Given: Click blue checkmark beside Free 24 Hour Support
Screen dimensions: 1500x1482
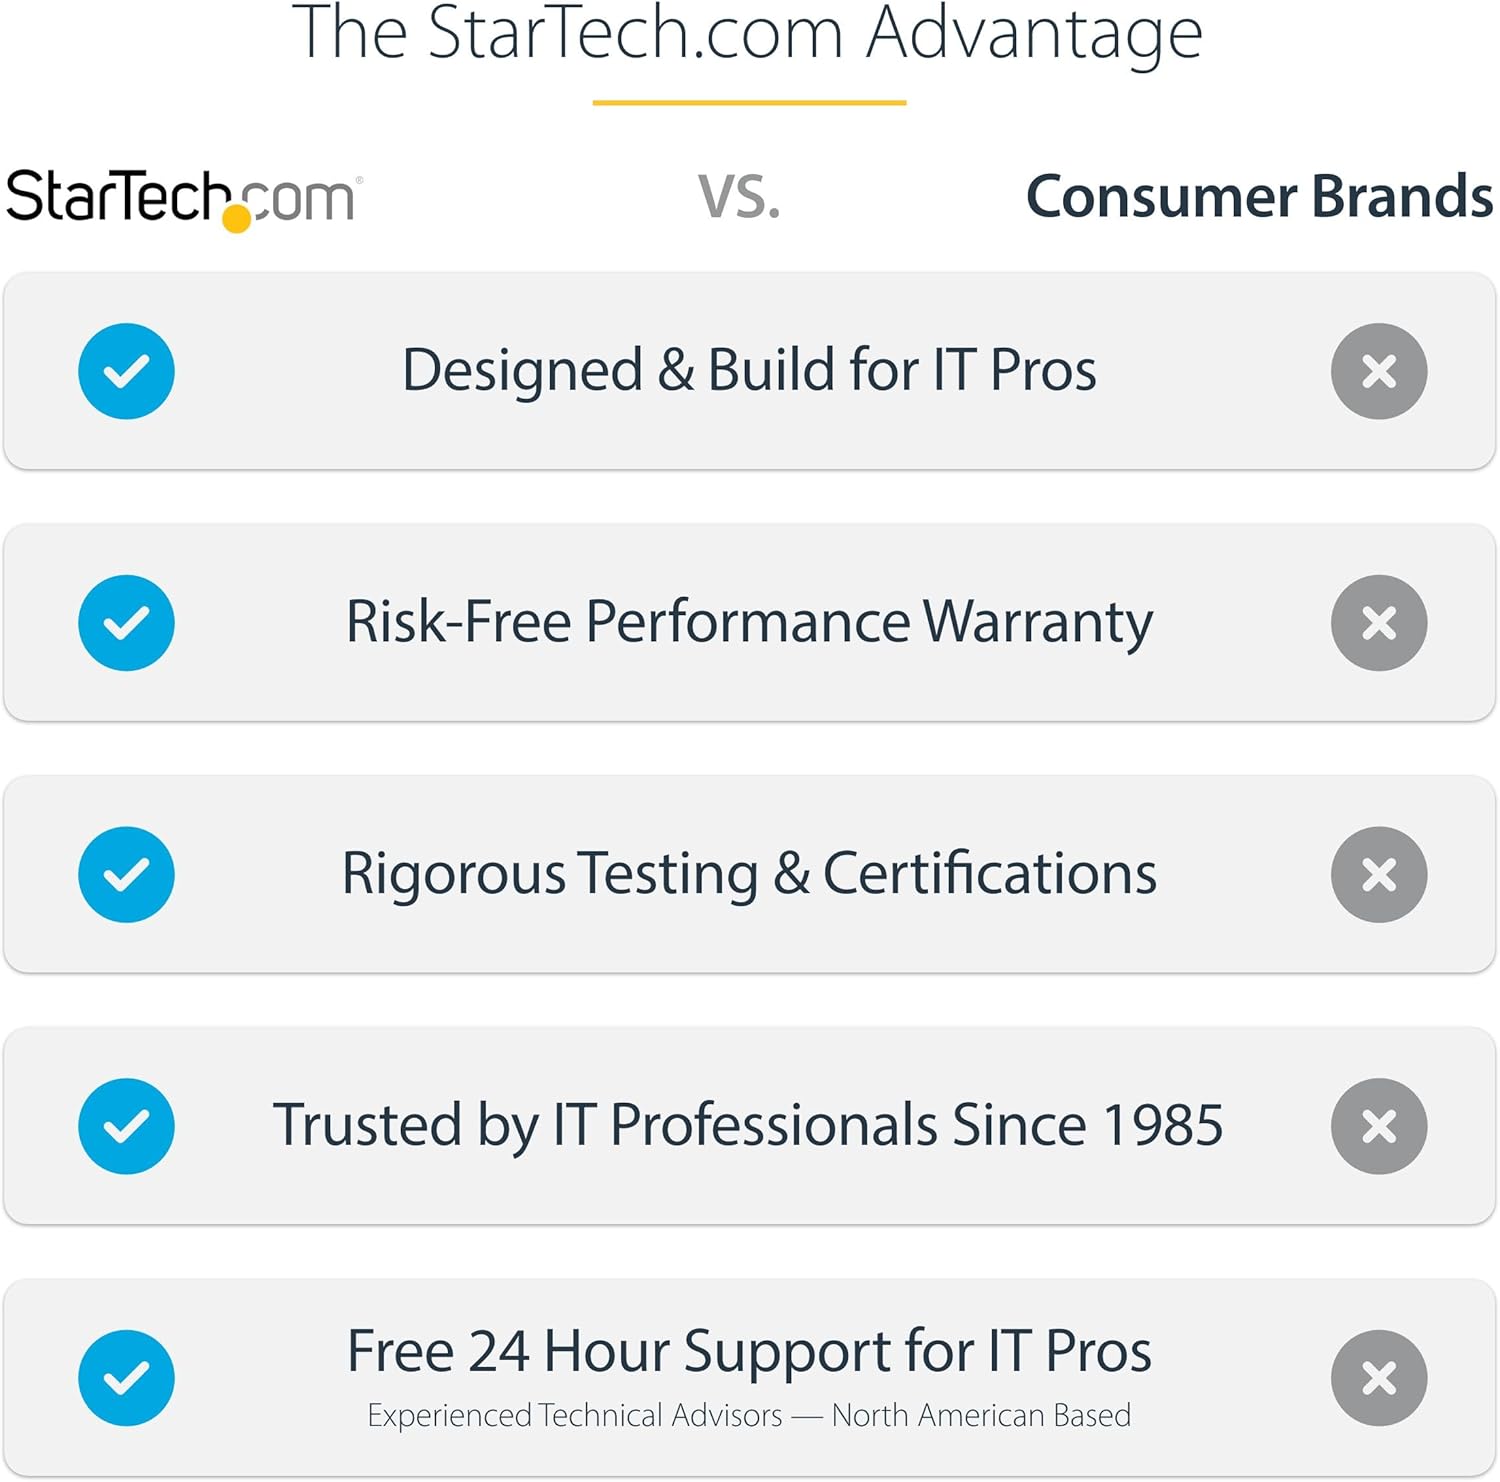Looking at the screenshot, I should (127, 1378).
